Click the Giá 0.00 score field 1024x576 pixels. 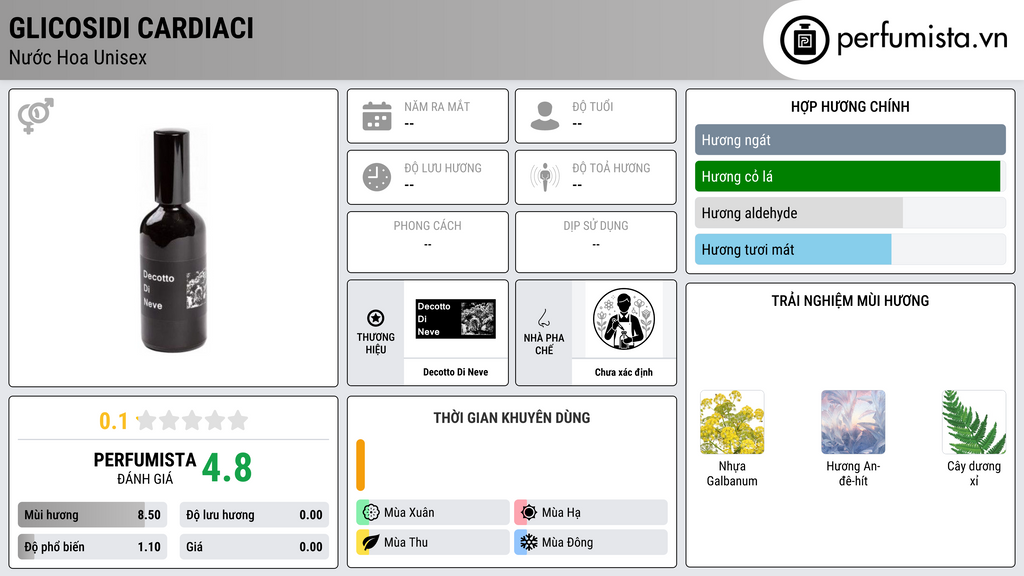pyautogui.click(x=254, y=547)
